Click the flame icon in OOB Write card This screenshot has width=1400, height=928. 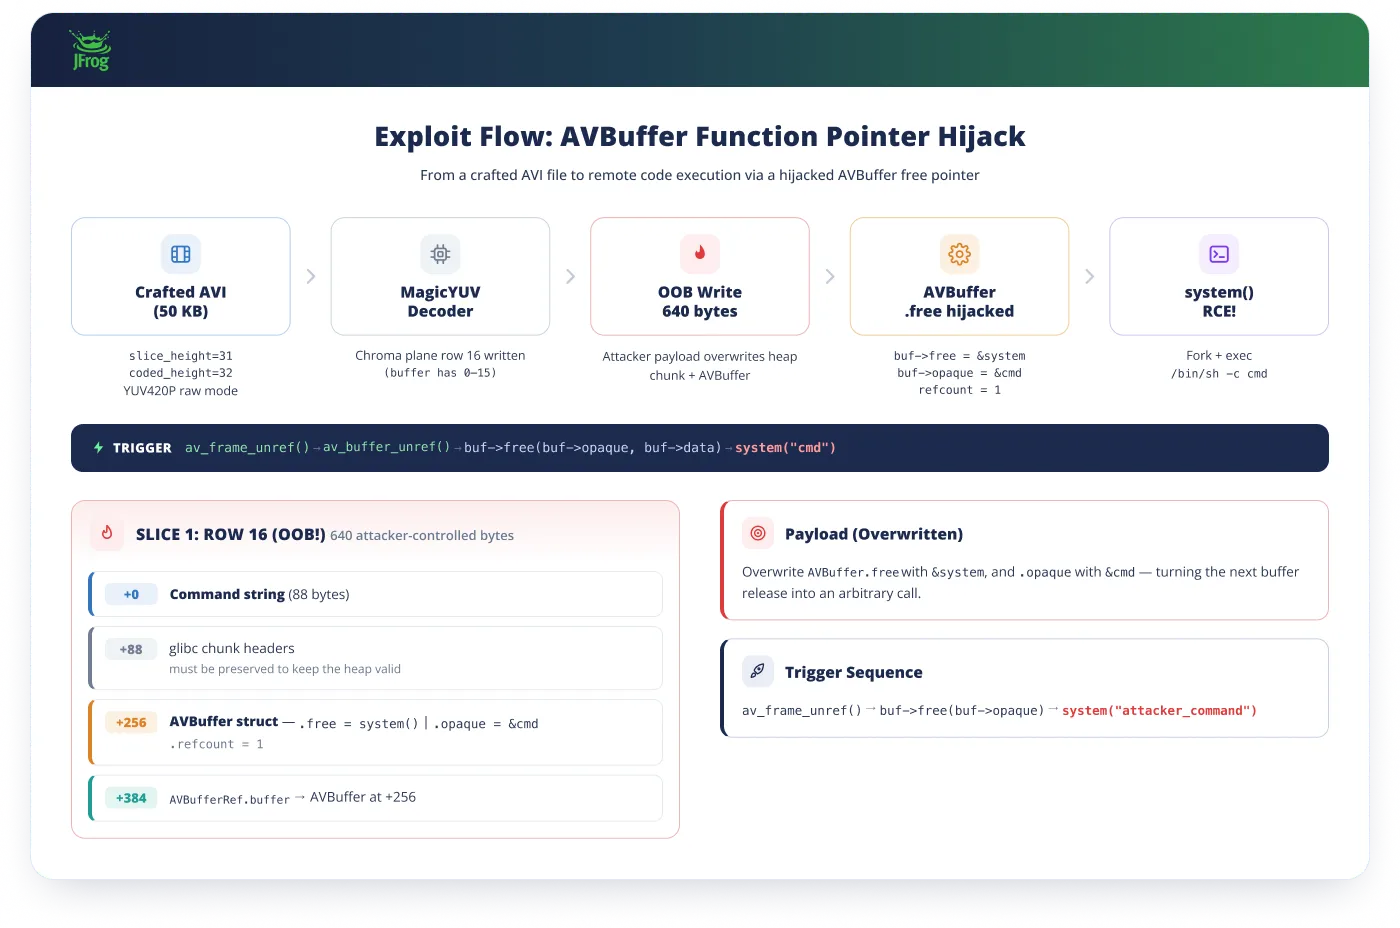tap(700, 254)
